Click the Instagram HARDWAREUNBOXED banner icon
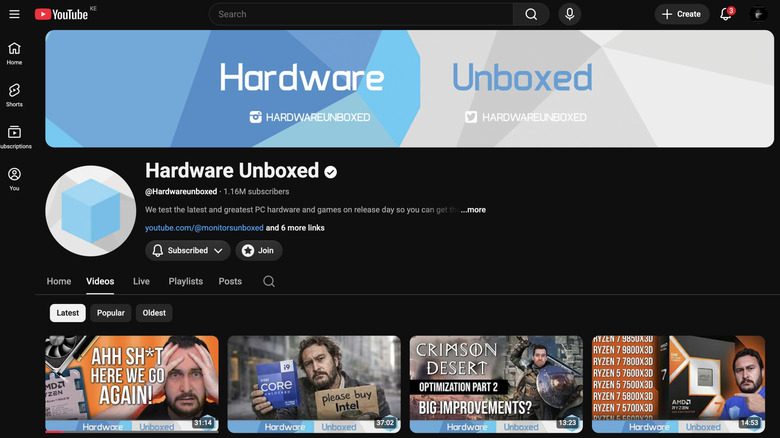Viewport: 780px width, 438px height. [255, 117]
